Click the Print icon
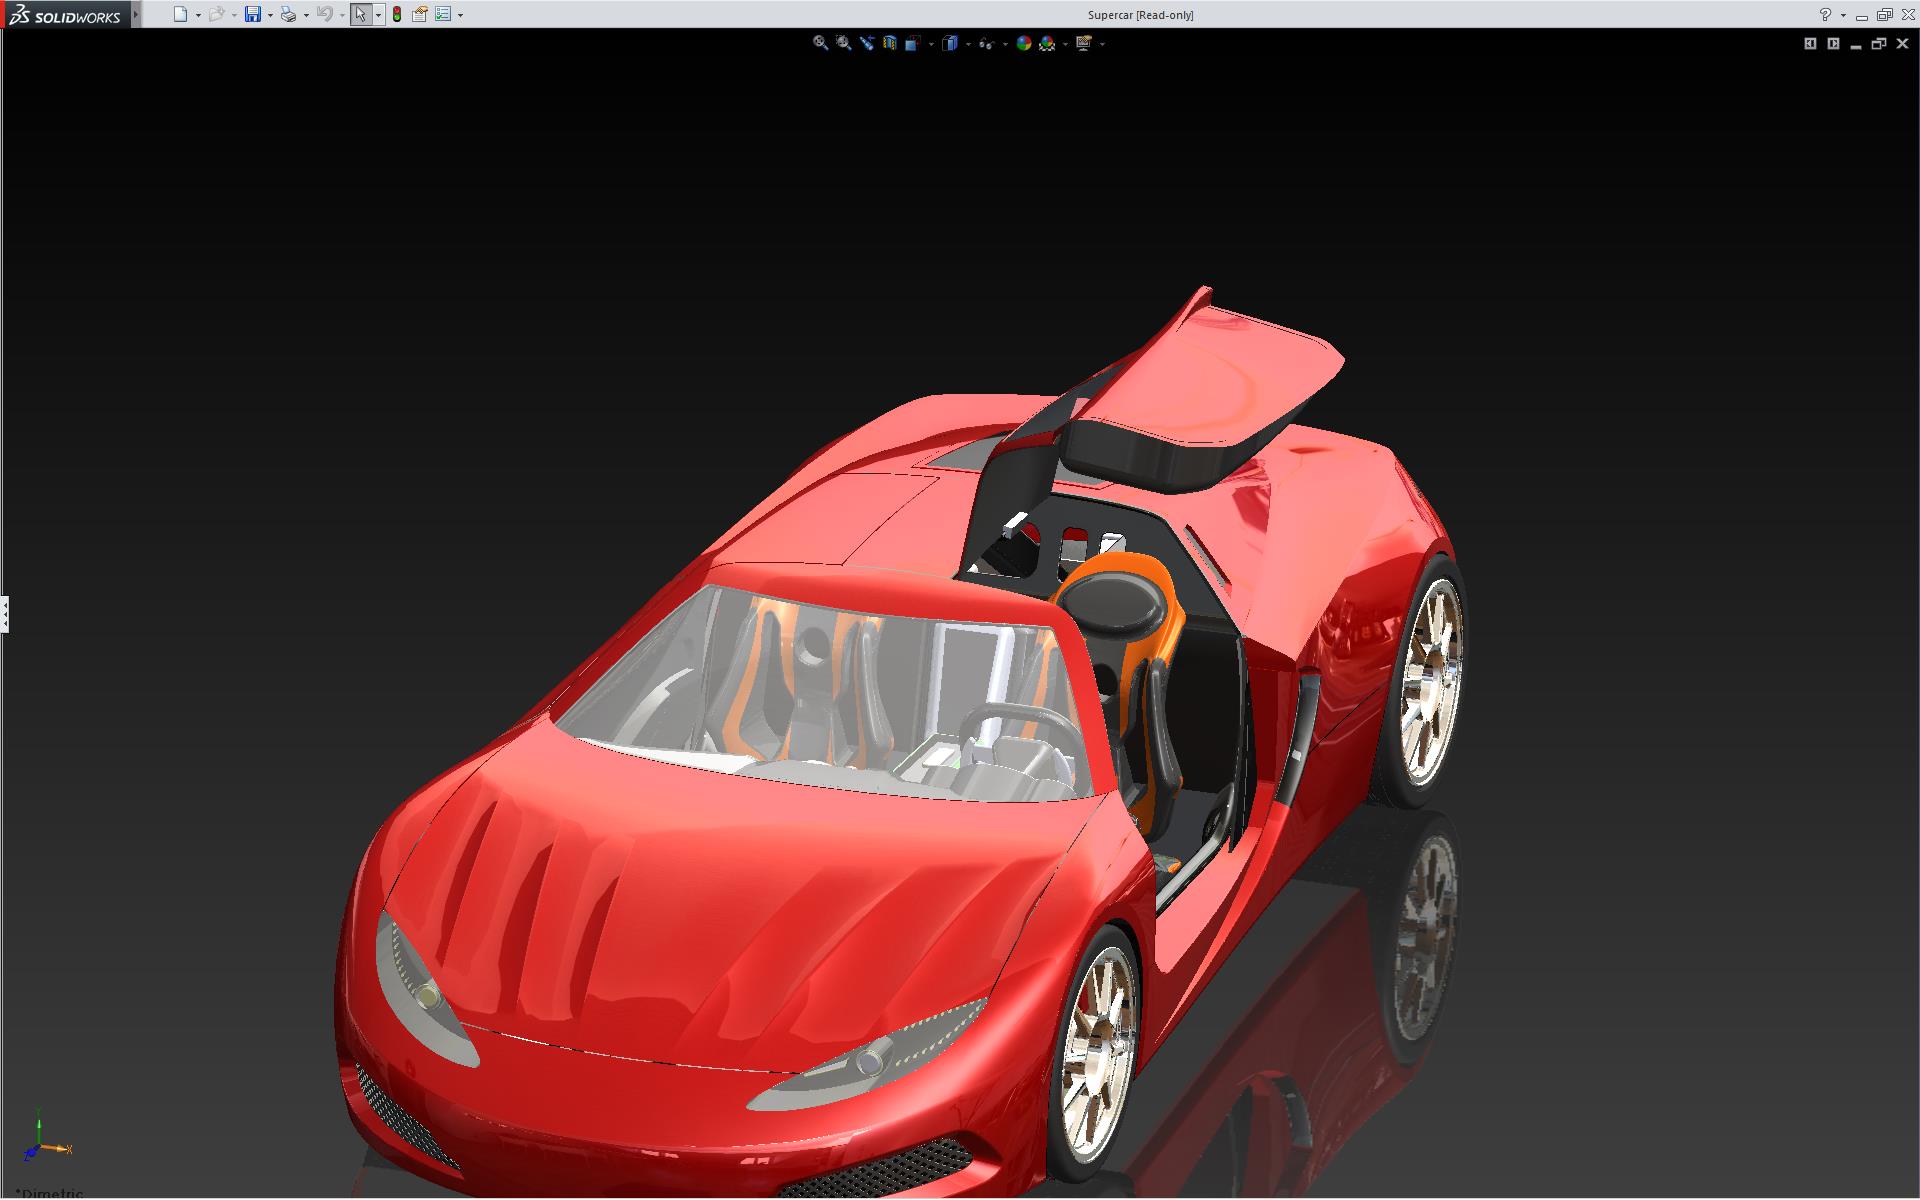 288,14
